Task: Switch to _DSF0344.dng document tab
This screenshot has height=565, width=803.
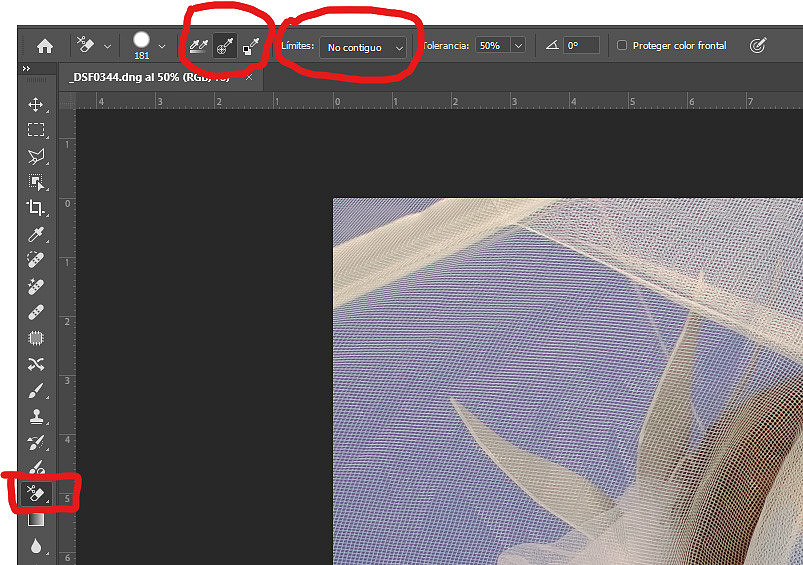Action: click(x=150, y=77)
